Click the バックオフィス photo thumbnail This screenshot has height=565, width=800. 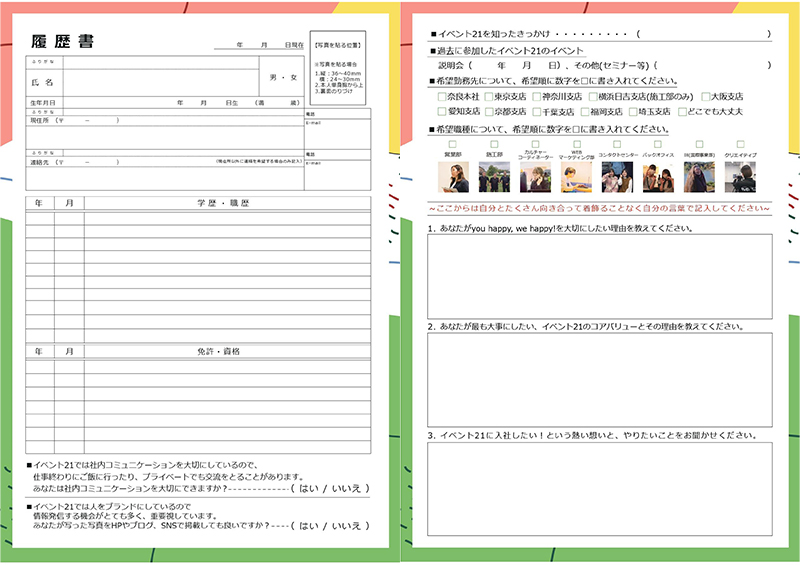(x=658, y=177)
